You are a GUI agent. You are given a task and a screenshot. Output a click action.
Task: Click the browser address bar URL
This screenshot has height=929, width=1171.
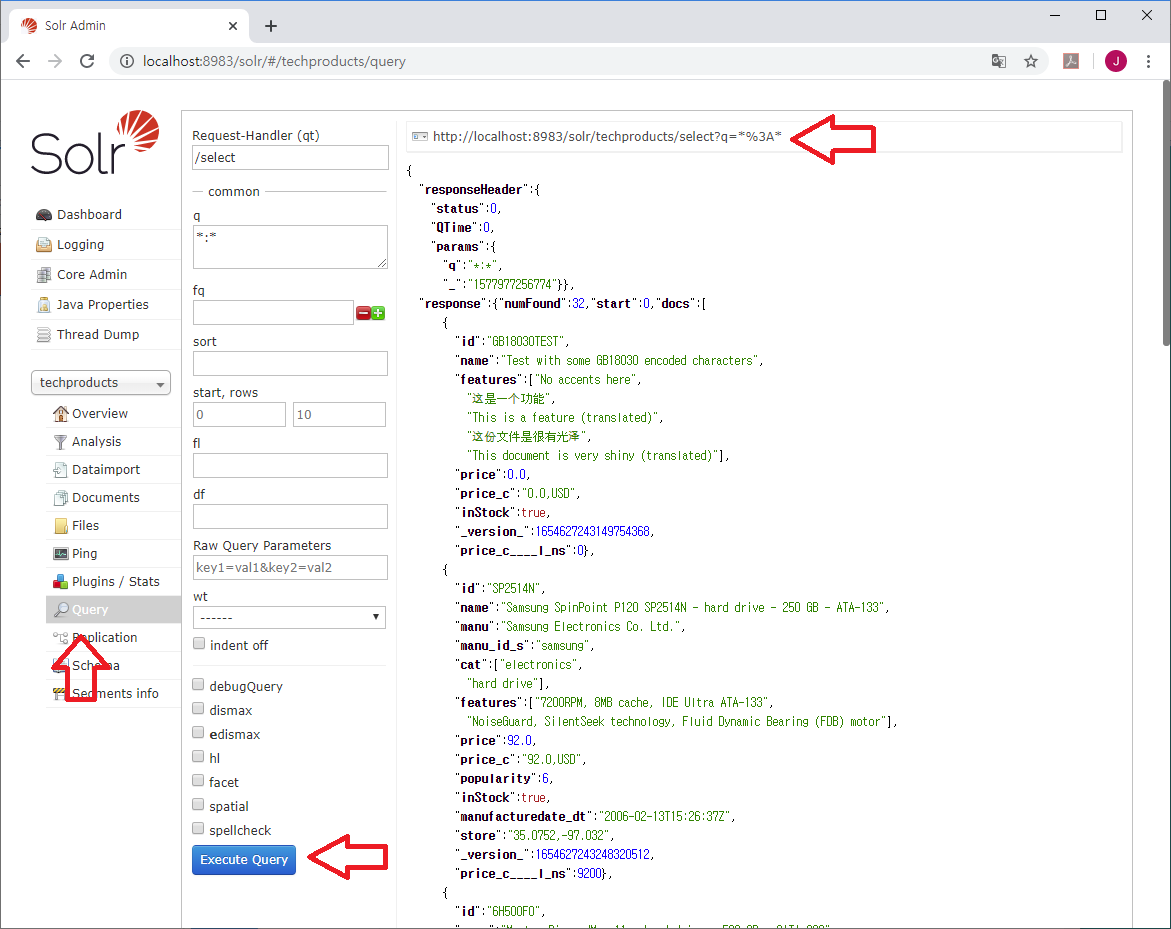[274, 61]
